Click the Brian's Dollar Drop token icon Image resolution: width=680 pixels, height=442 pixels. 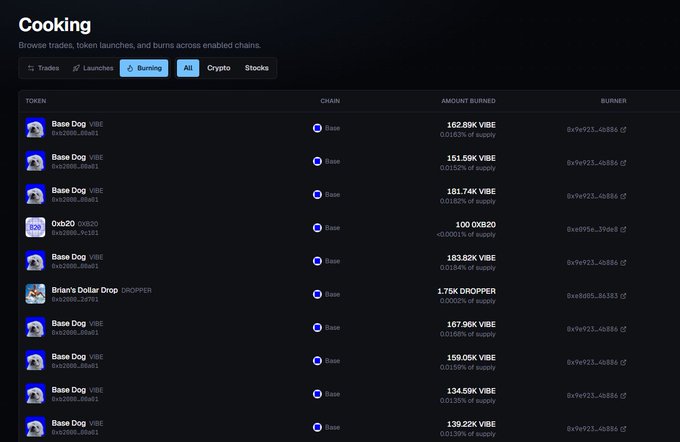[35, 294]
